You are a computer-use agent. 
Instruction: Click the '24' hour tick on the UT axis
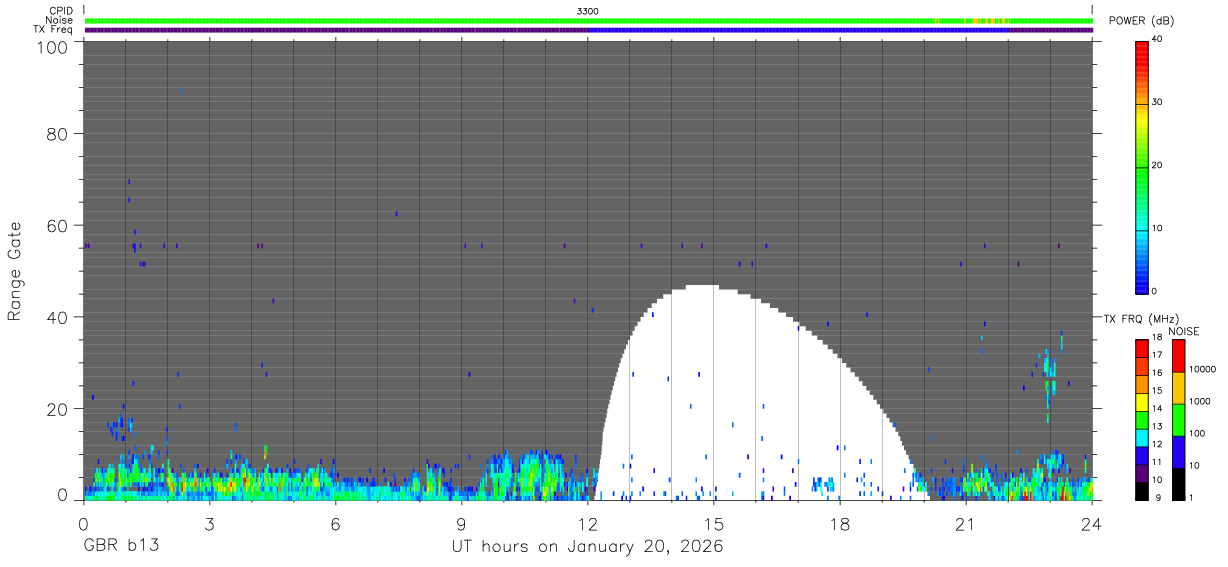pyautogui.click(x=1092, y=523)
